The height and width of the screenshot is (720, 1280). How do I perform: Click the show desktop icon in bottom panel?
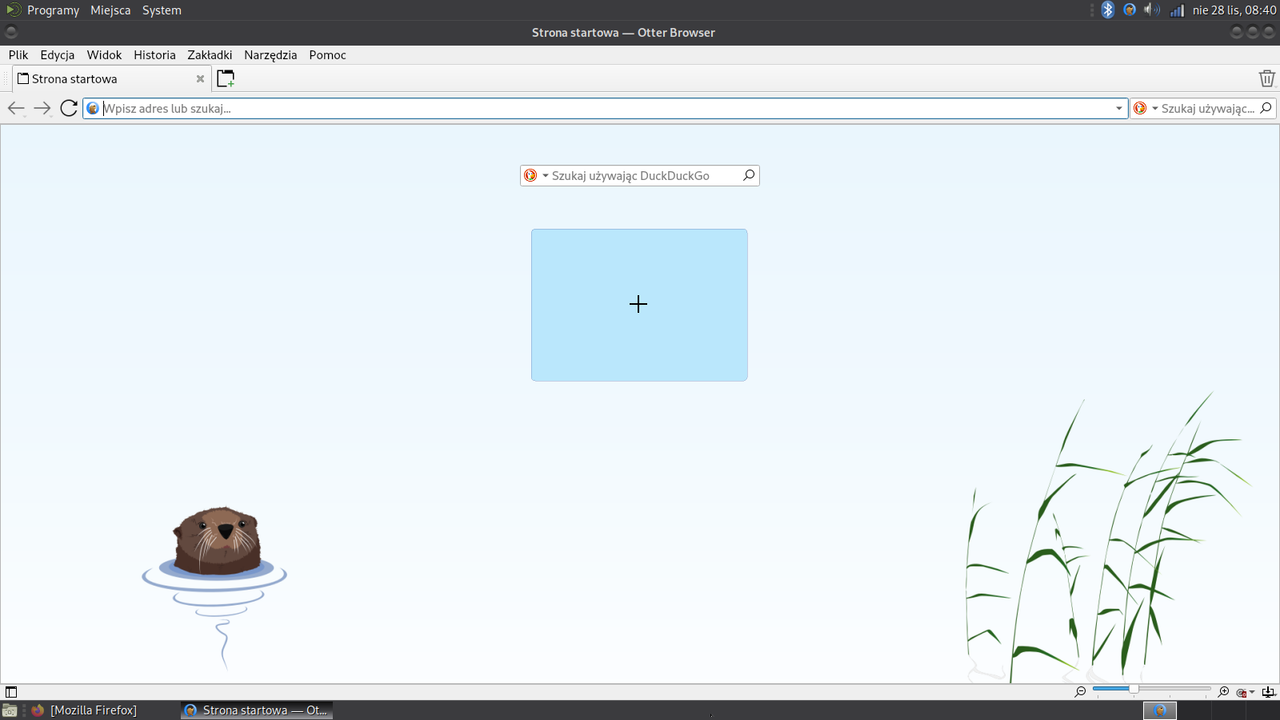8,710
